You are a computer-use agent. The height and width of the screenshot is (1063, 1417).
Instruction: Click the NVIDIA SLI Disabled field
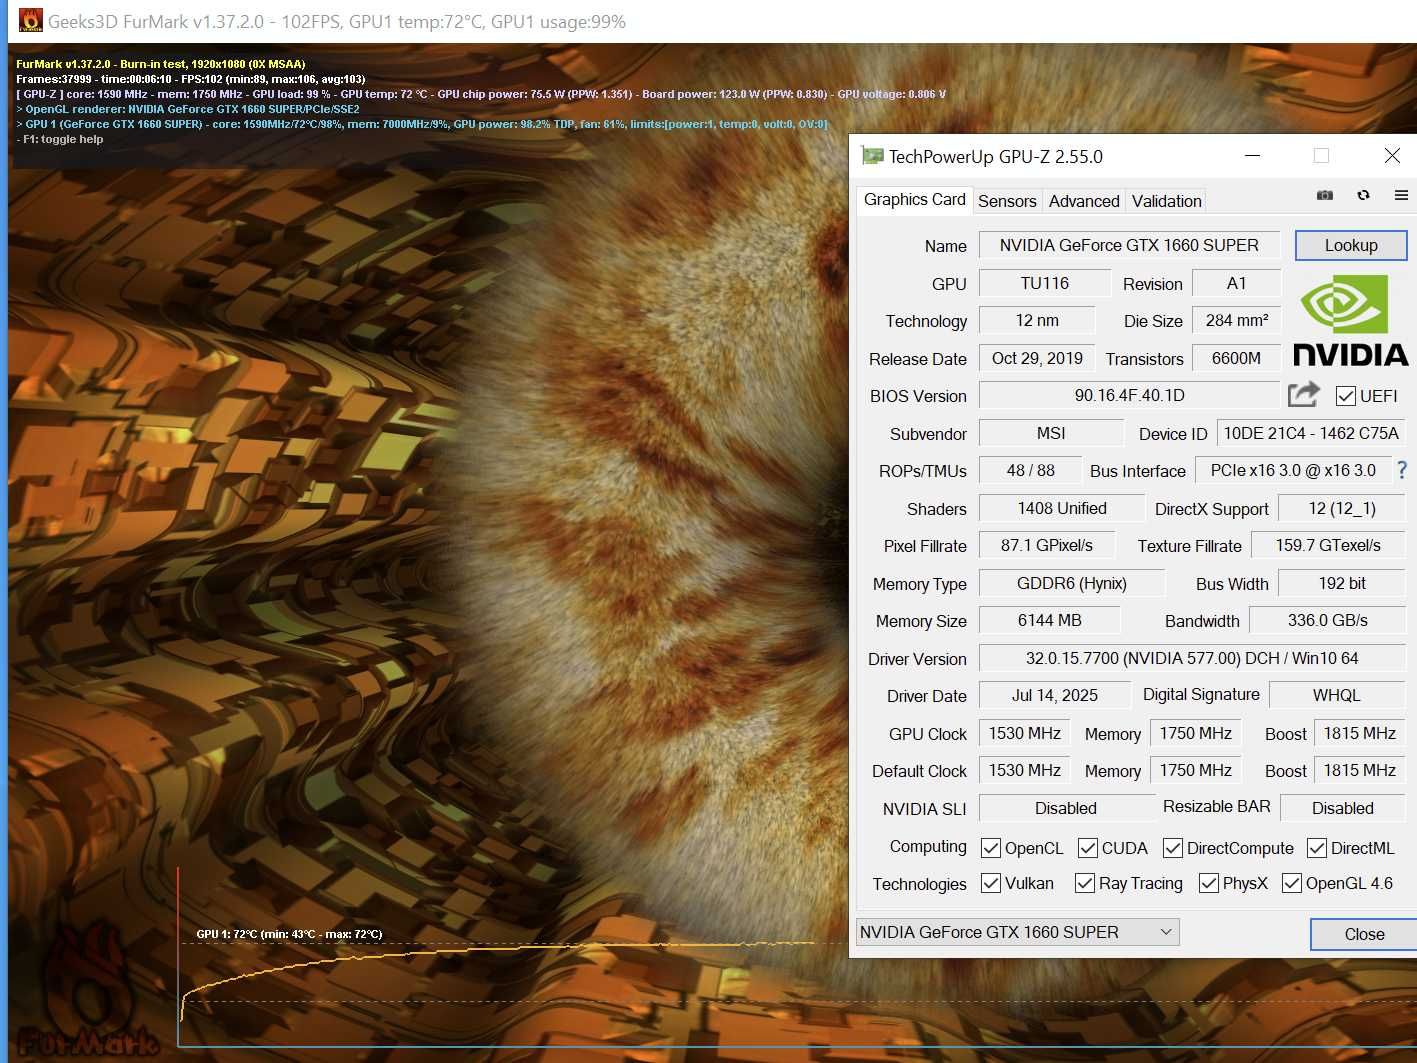[x=1066, y=808]
